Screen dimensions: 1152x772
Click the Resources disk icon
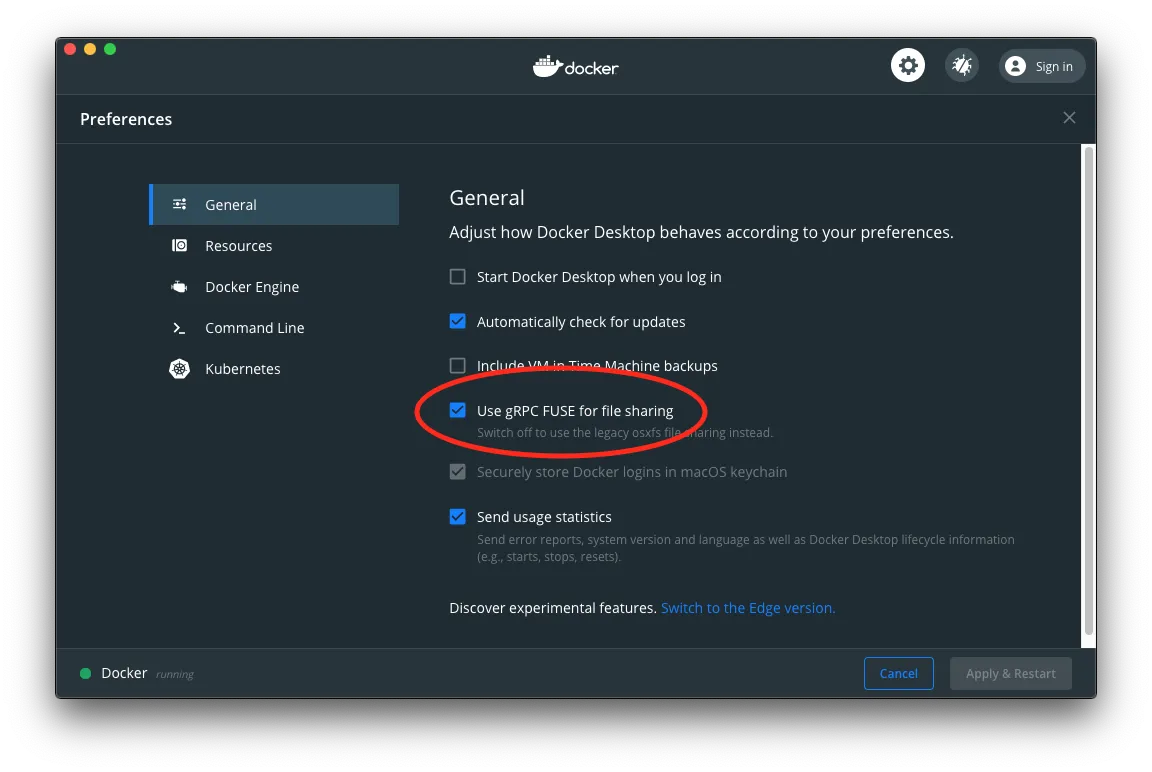[x=179, y=245]
